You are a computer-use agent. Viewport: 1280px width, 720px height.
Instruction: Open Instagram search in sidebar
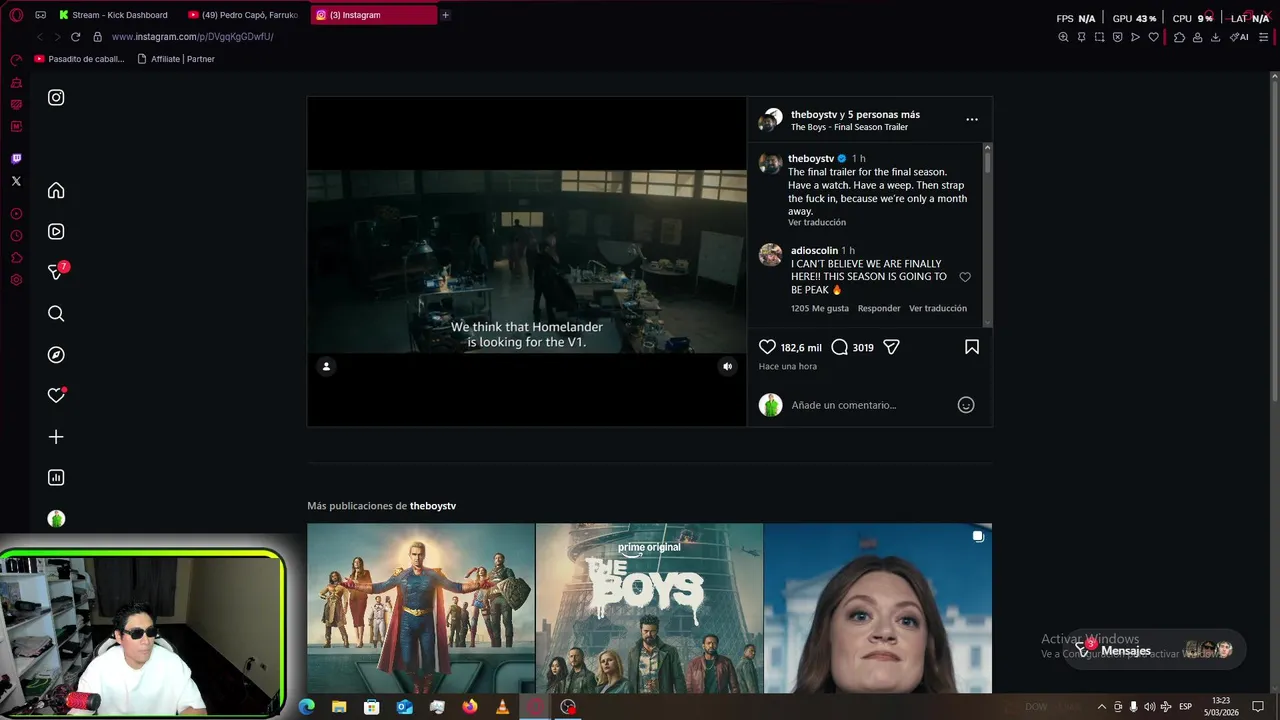coord(56,313)
